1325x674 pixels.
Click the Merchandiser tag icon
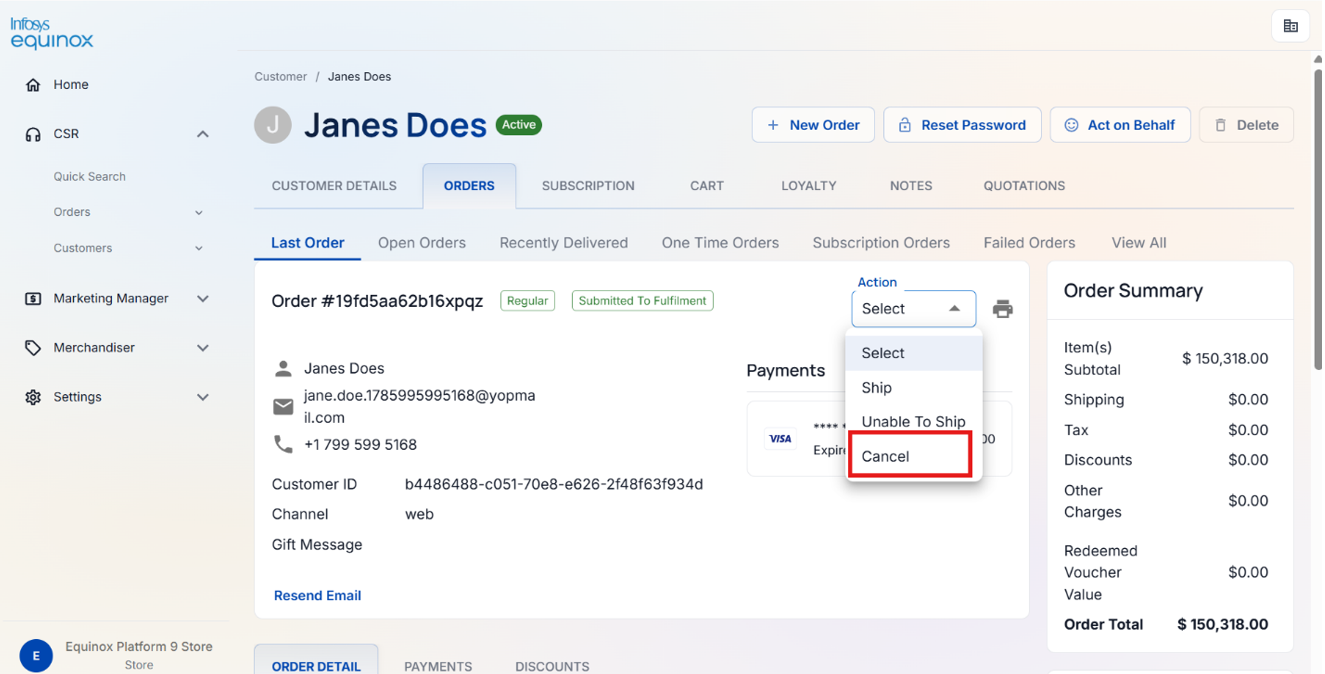[x=33, y=348]
